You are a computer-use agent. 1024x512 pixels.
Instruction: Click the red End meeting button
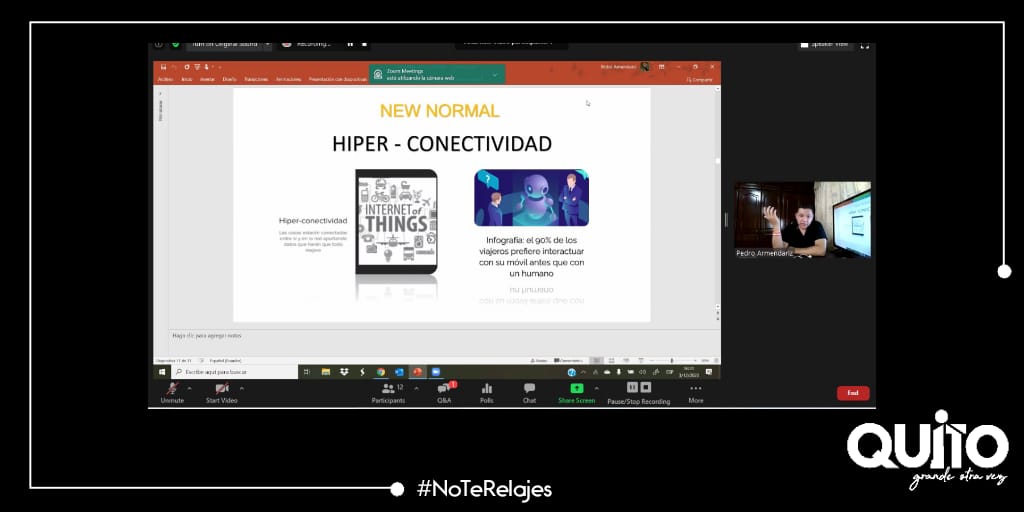point(852,393)
